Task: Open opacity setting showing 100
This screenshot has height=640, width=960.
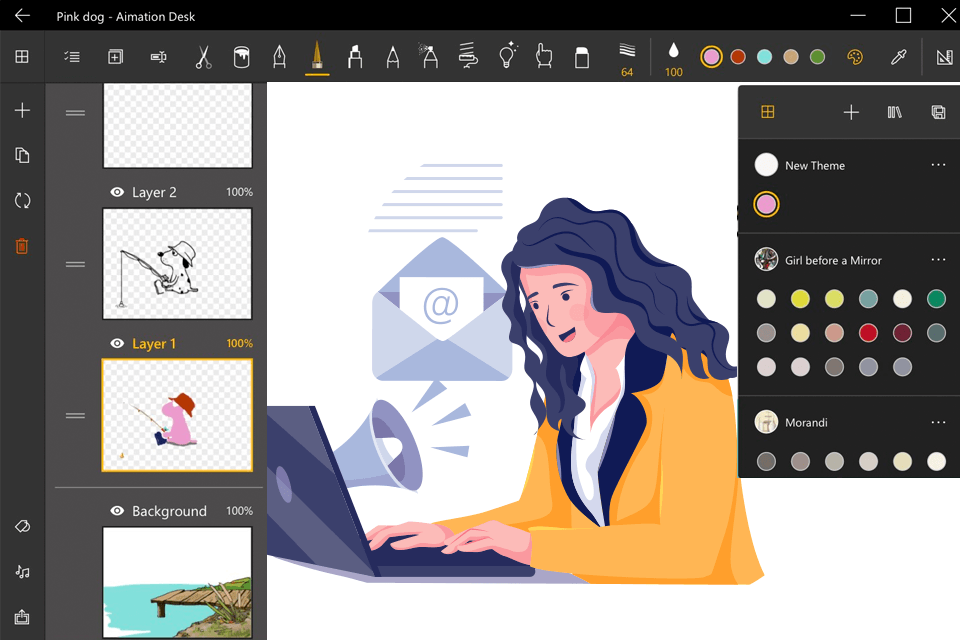Action: tap(673, 60)
